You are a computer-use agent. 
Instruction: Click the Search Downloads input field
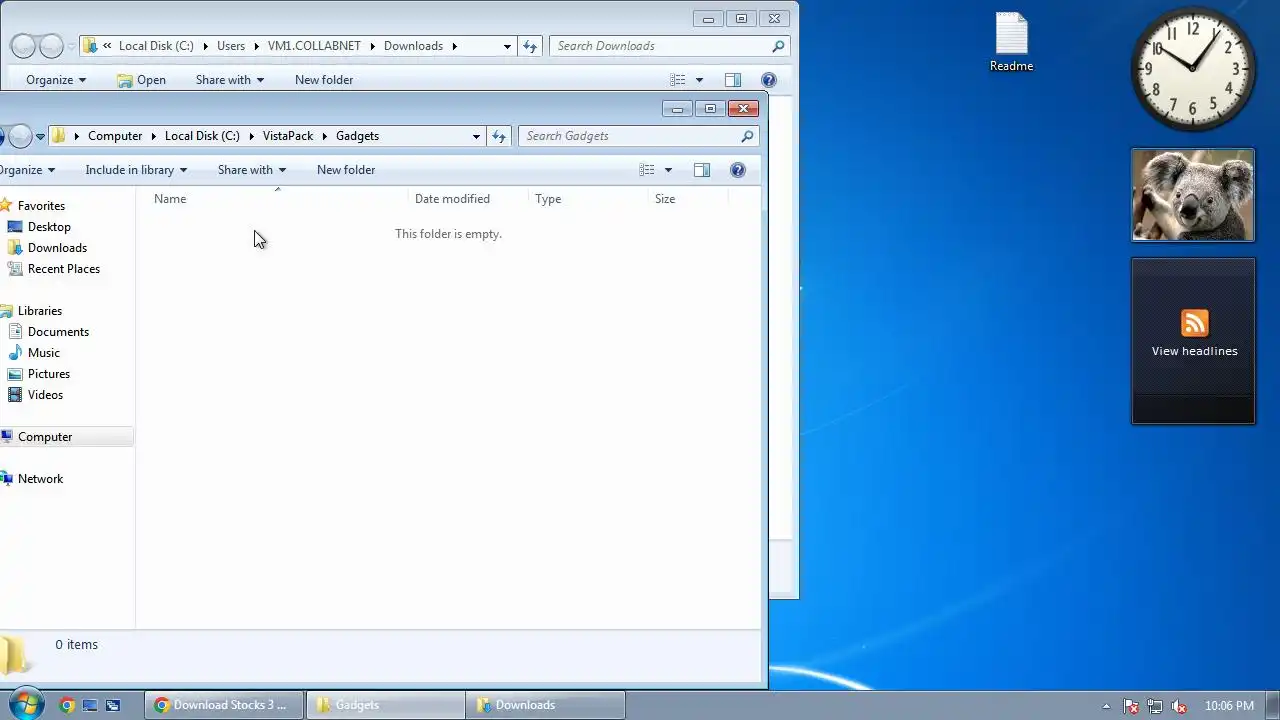[x=660, y=46]
